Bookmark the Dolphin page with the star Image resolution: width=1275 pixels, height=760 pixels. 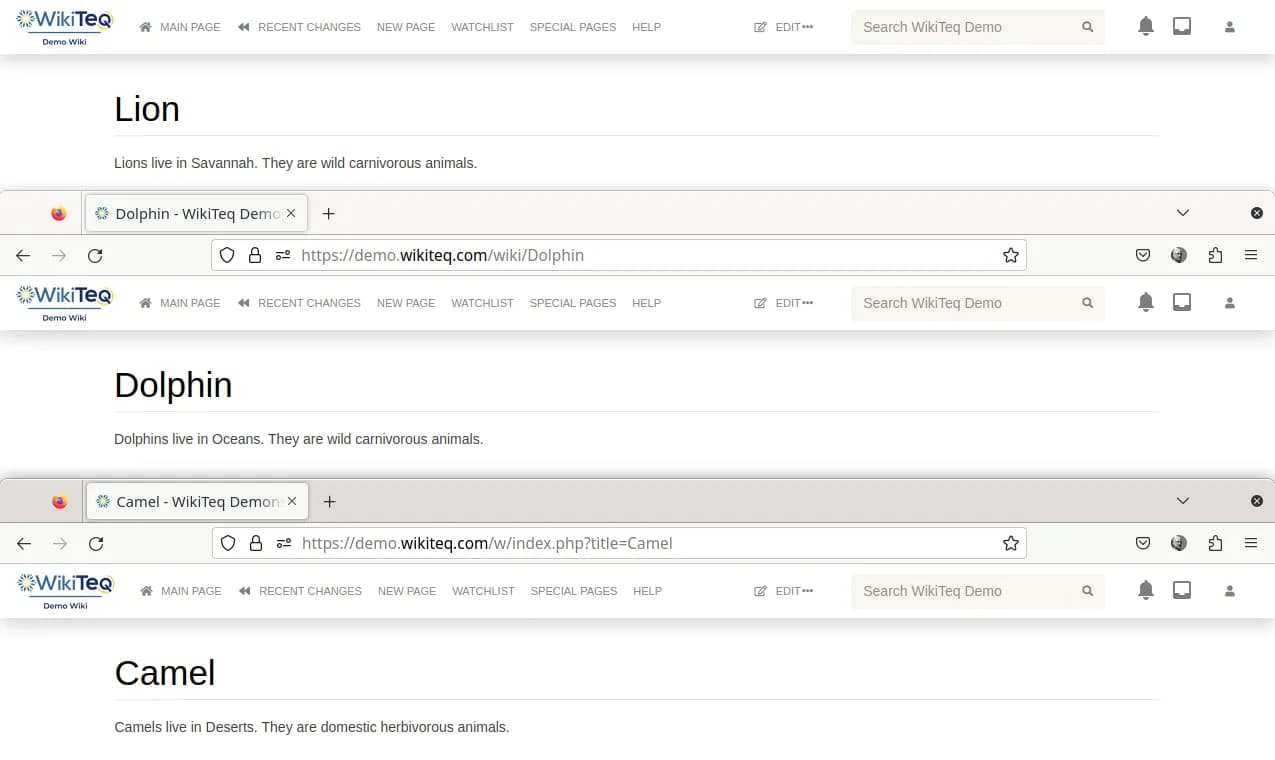[1010, 255]
